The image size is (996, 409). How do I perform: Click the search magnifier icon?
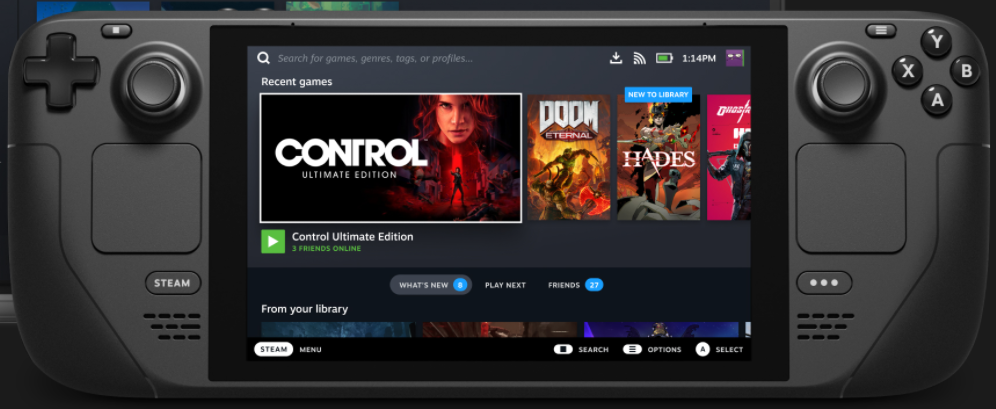(264, 58)
